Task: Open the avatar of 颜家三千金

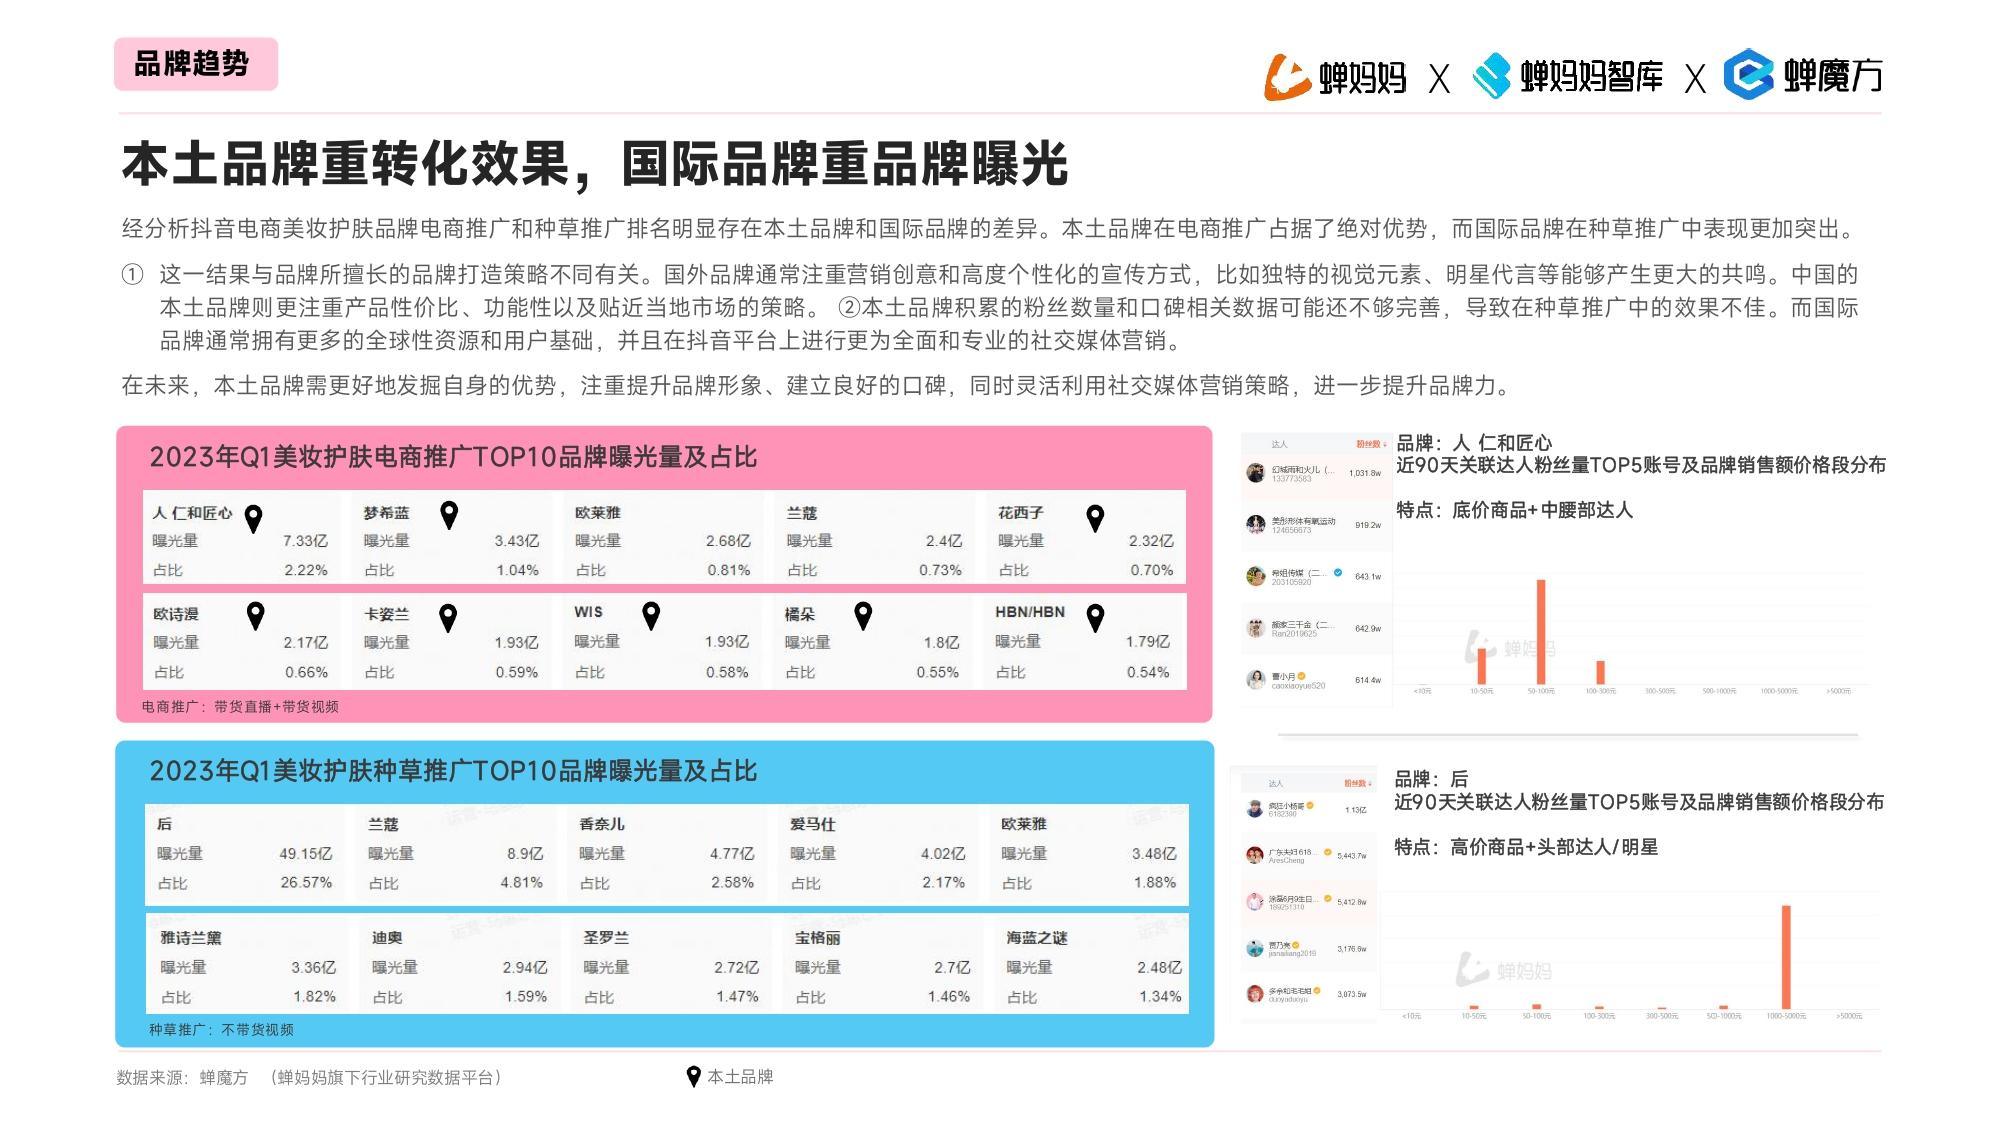Action: [x=1256, y=628]
